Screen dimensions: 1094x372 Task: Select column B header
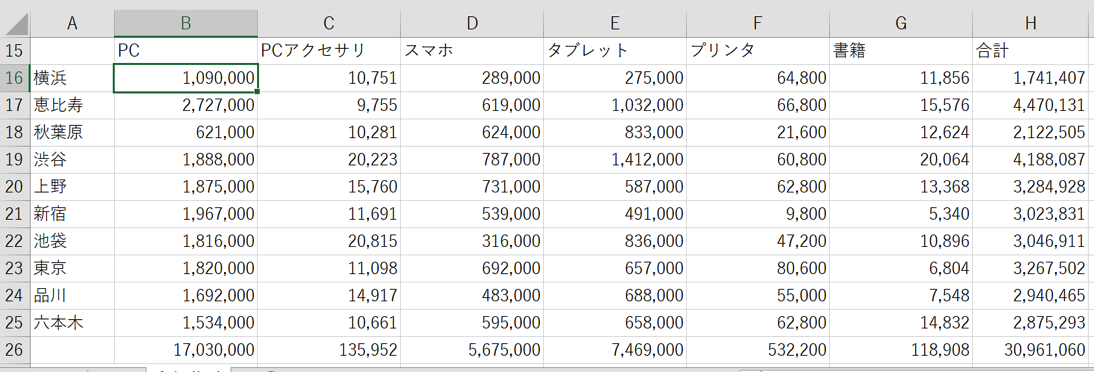pyautogui.click(x=186, y=23)
